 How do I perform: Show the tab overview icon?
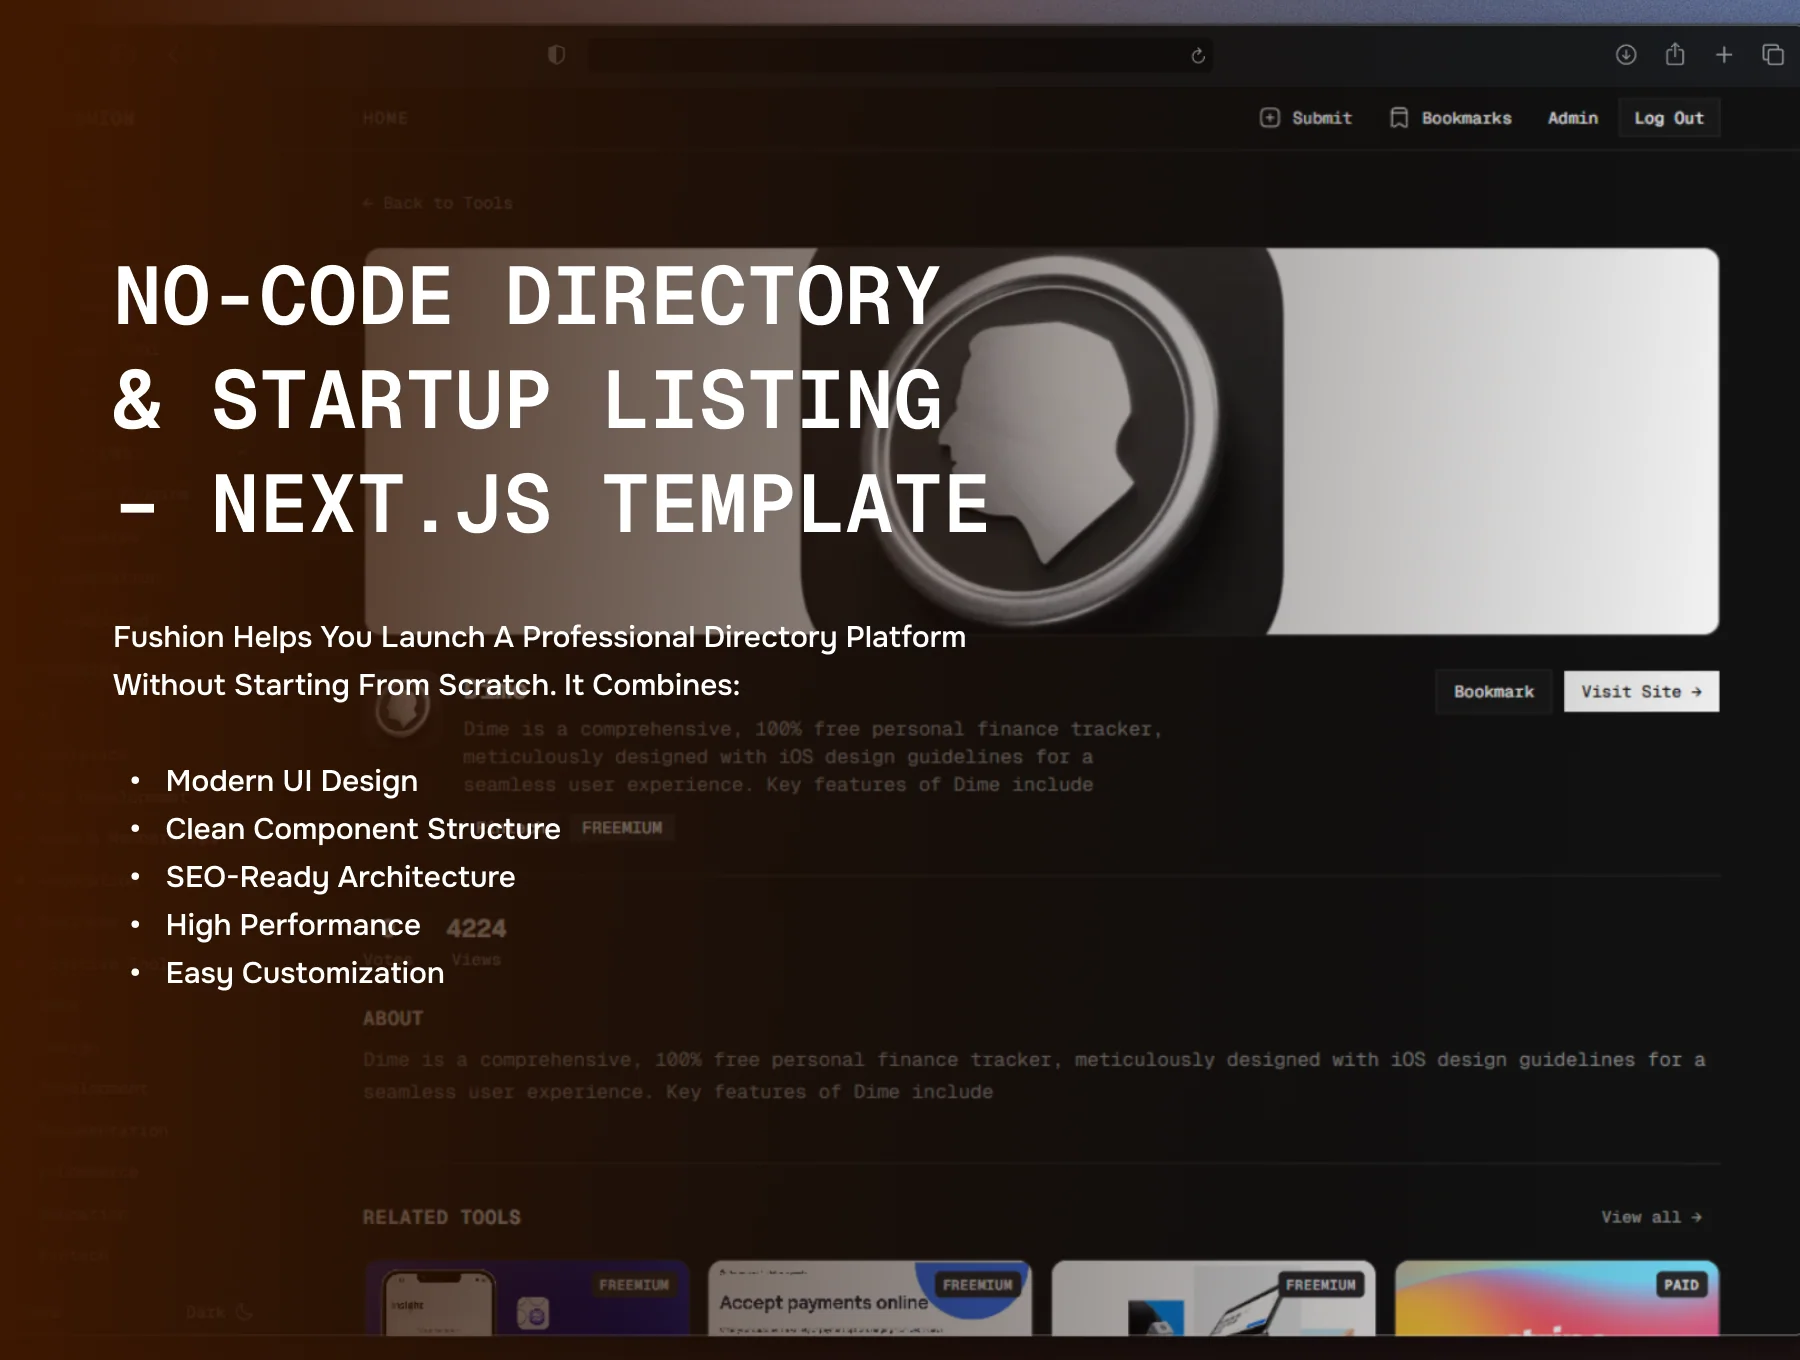point(1773,55)
